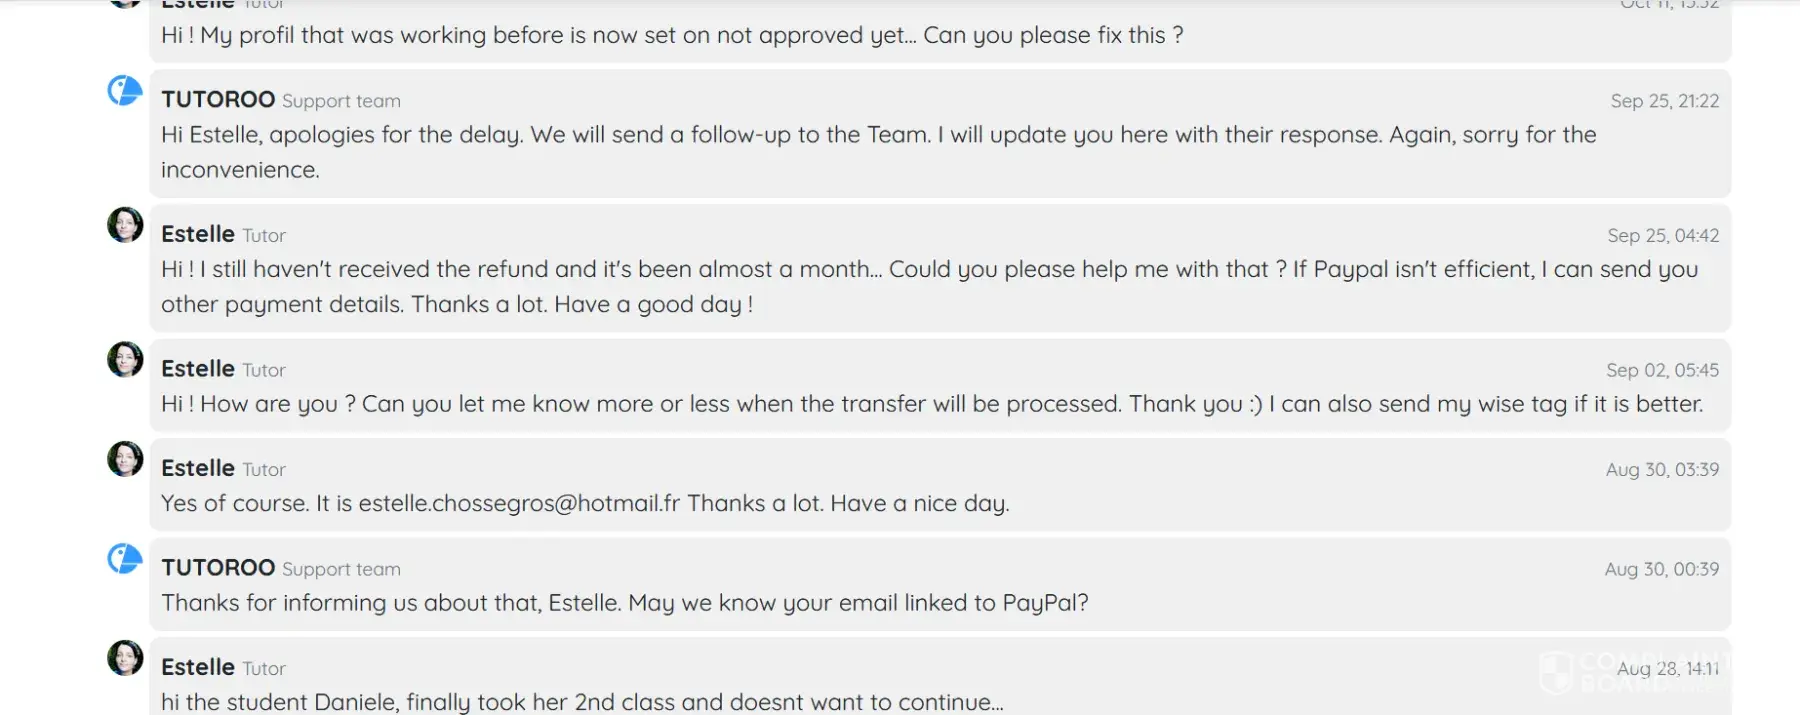The height and width of the screenshot is (715, 1800).
Task: Open Estelle's avatar on the Sep 02 message
Action: click(x=125, y=359)
